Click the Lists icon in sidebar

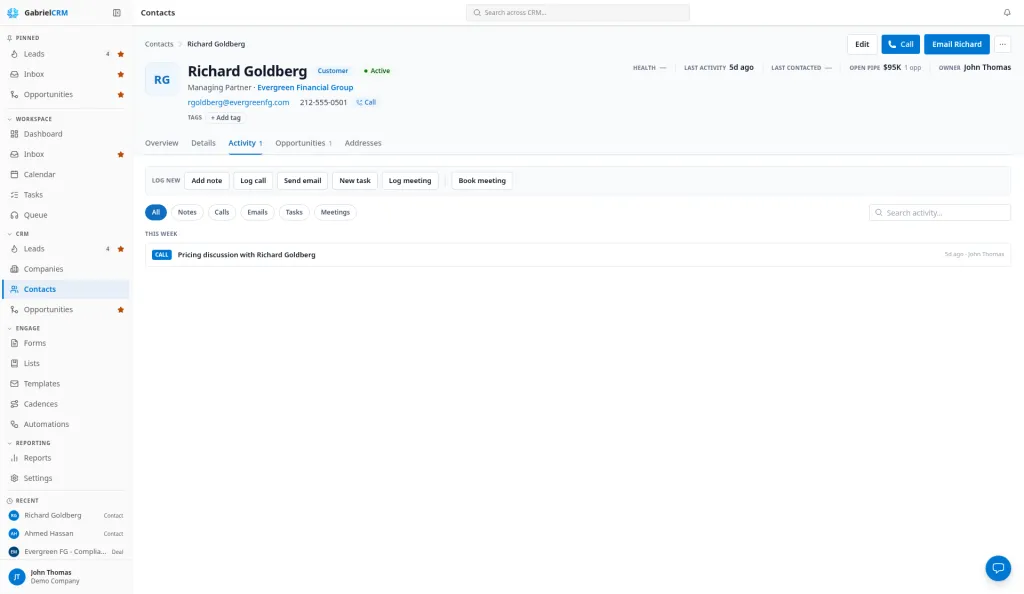[x=14, y=363]
